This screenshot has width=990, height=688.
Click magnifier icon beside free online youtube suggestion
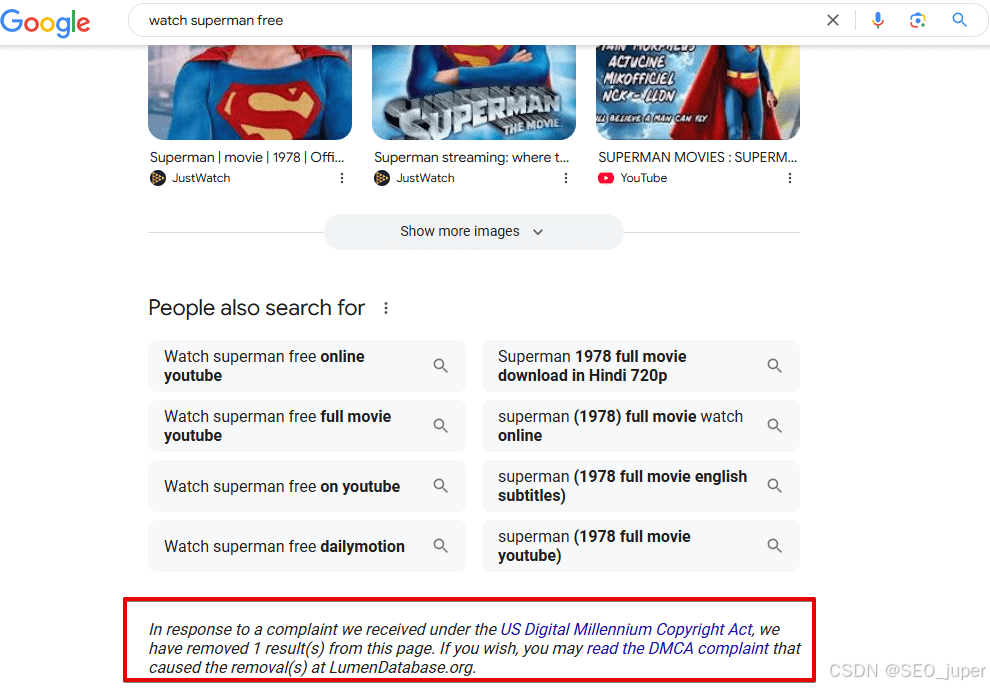tap(441, 365)
